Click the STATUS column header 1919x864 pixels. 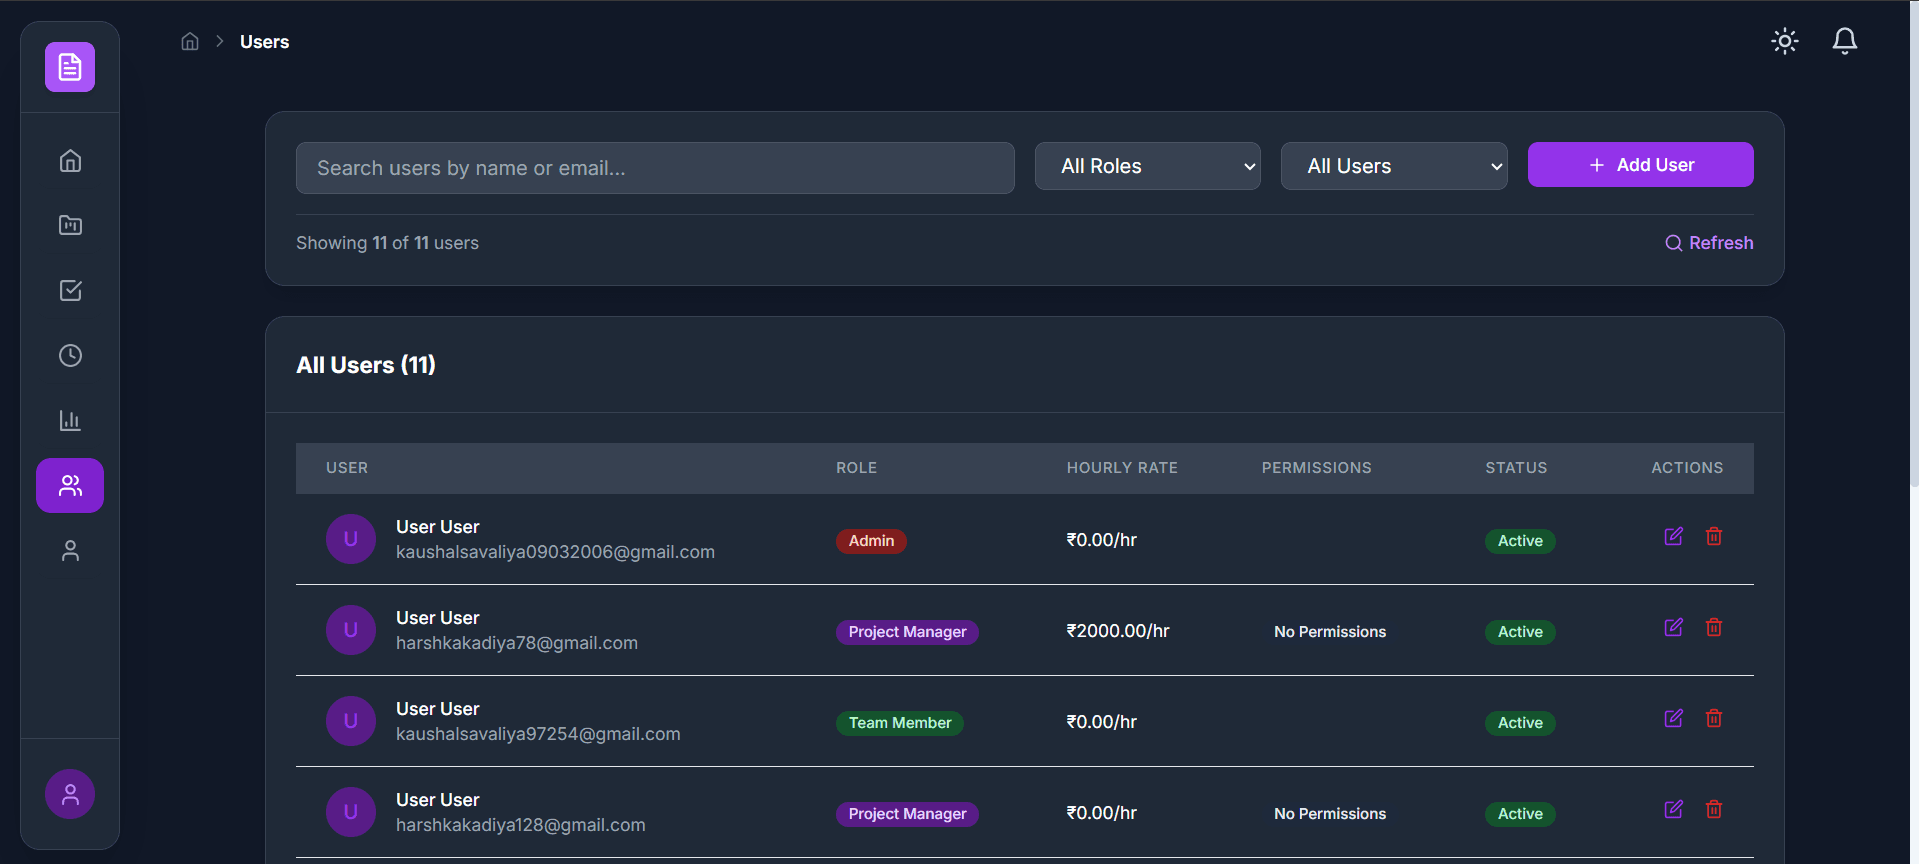(1516, 468)
